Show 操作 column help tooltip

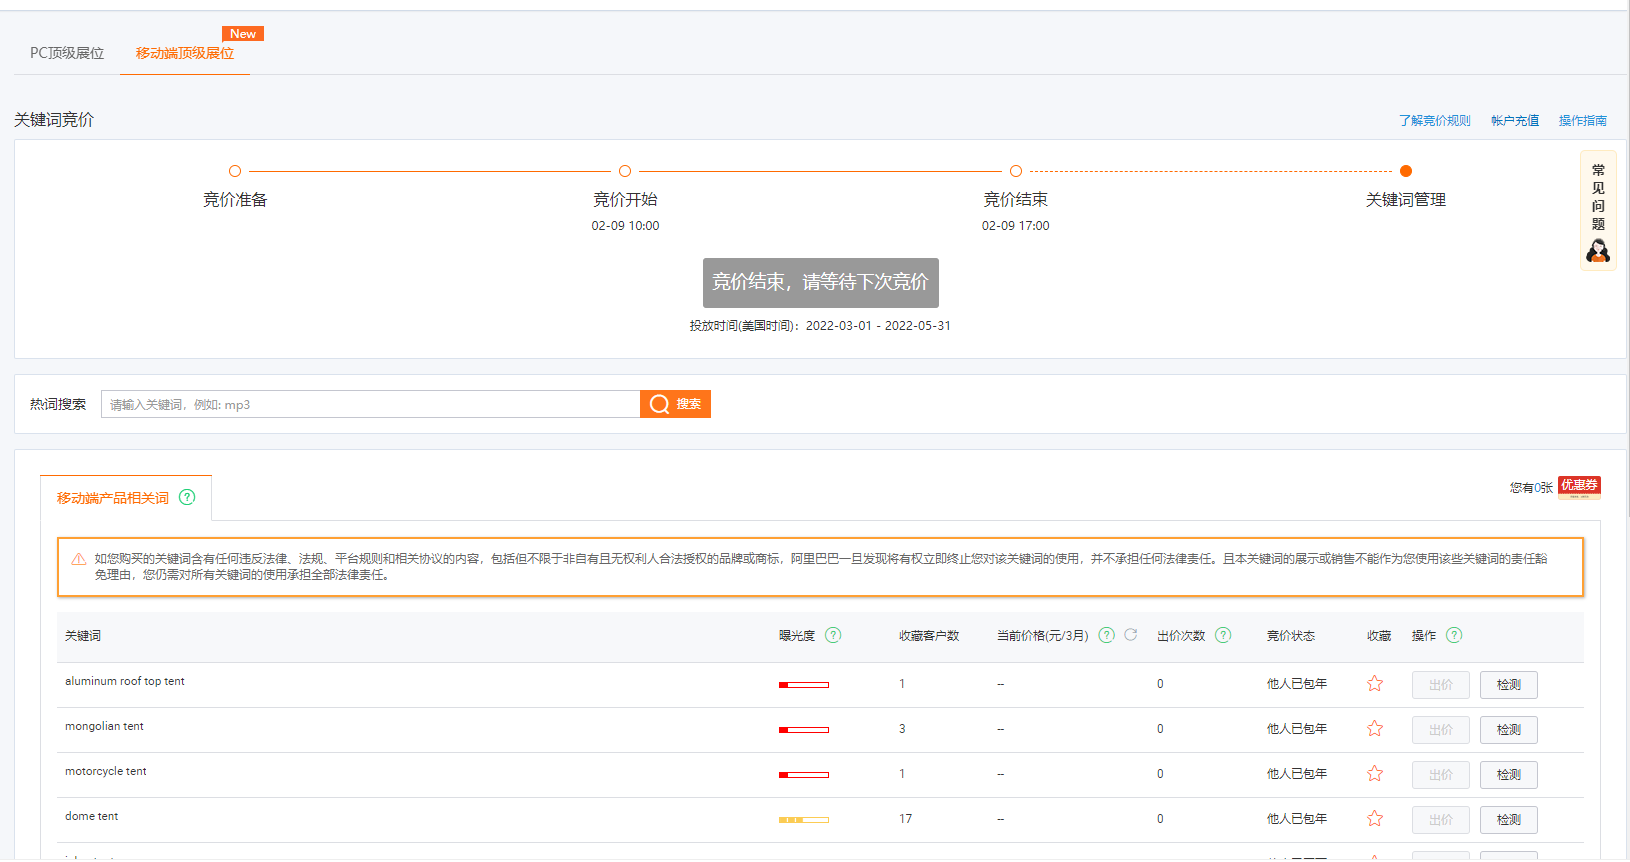[1454, 635]
